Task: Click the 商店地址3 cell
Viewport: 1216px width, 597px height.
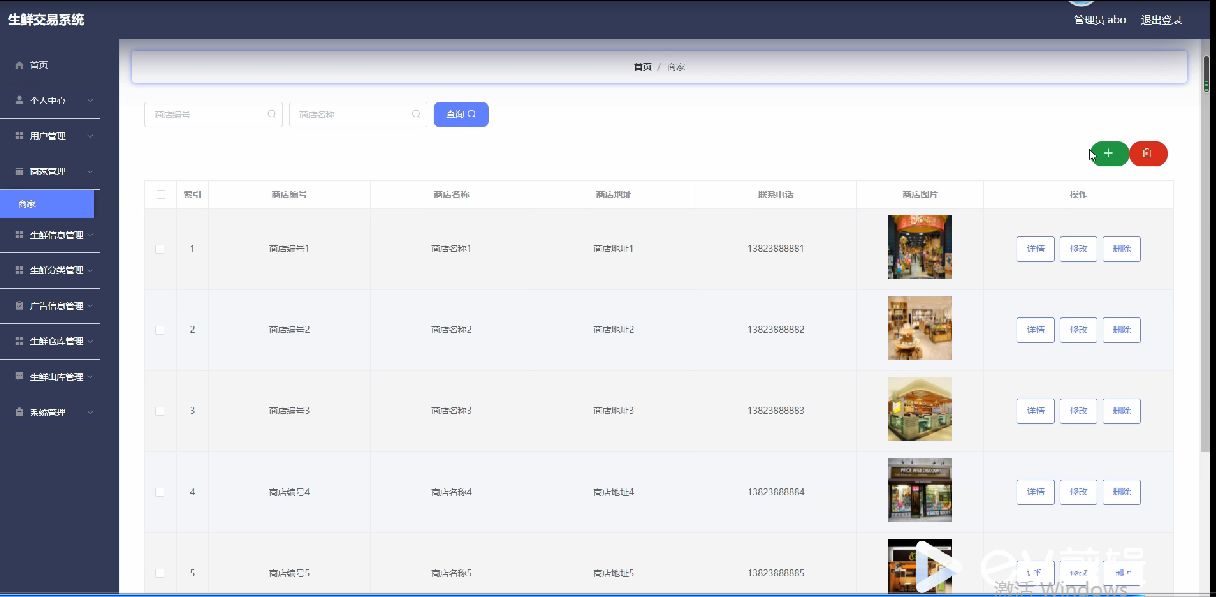Action: pyautogui.click(x=613, y=410)
